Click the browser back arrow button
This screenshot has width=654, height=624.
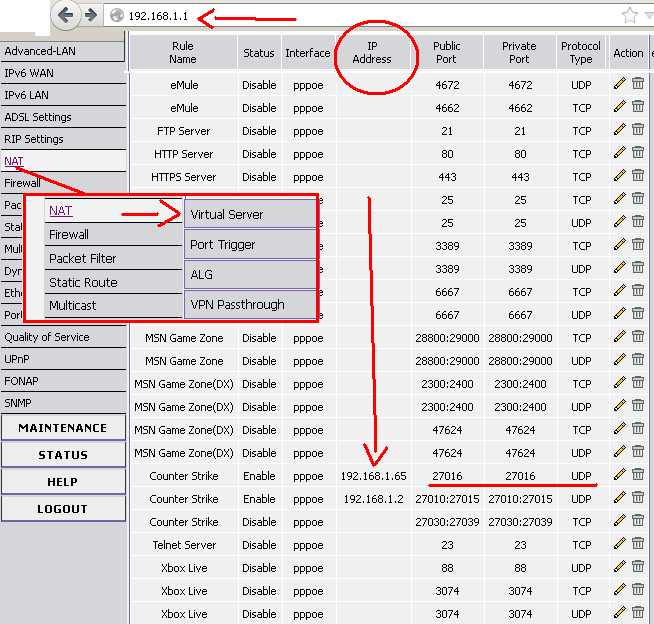[66, 15]
